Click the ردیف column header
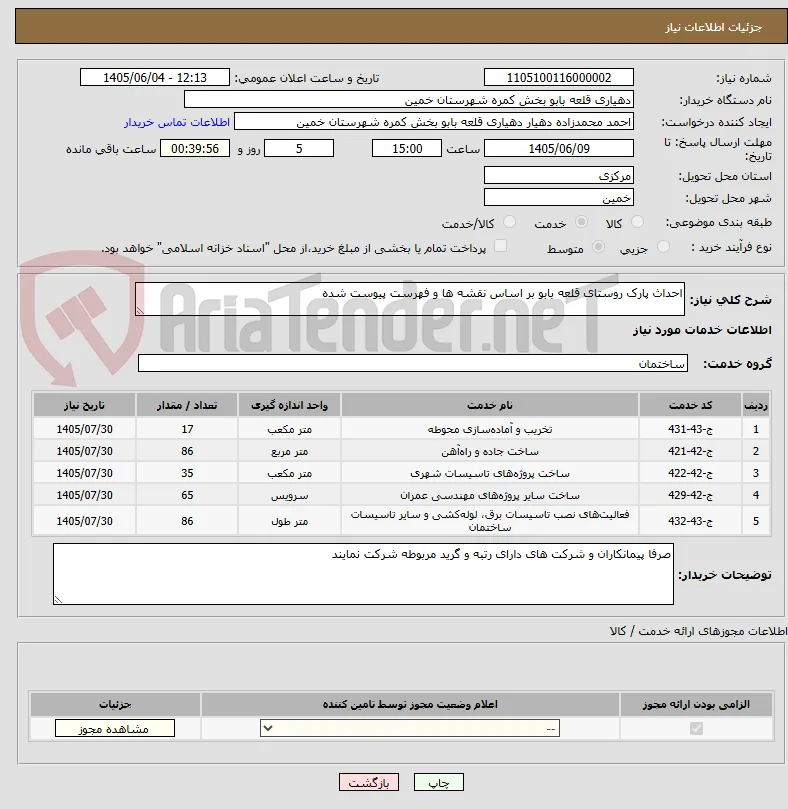 pyautogui.click(x=755, y=405)
